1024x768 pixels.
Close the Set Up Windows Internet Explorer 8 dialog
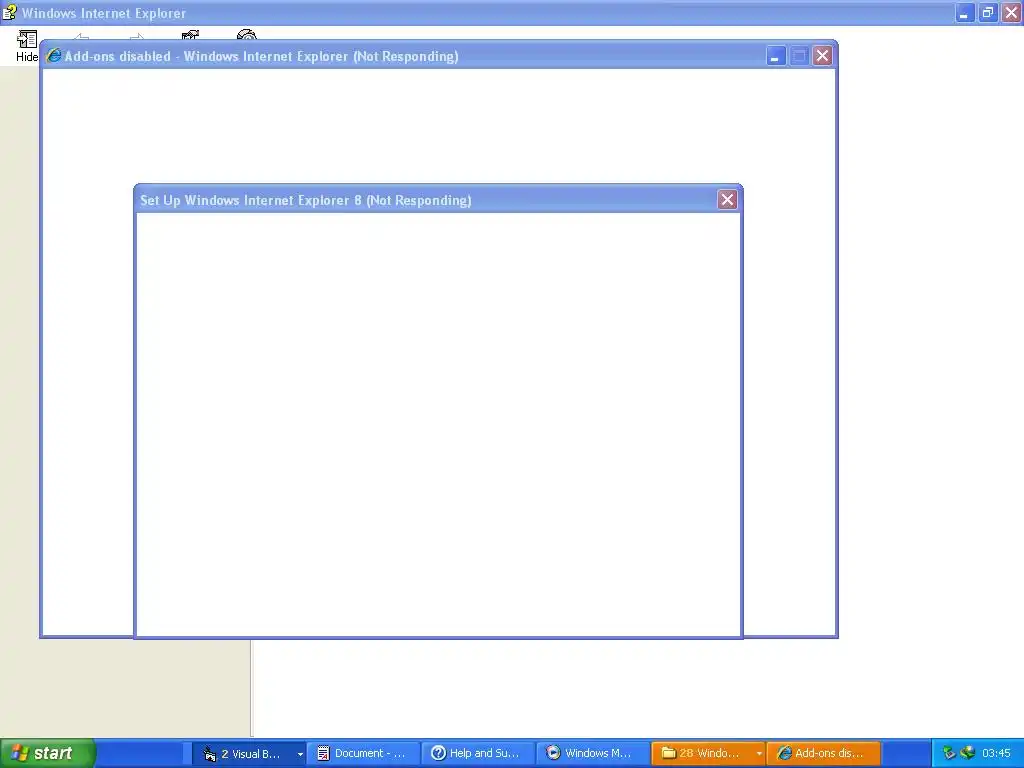[728, 200]
